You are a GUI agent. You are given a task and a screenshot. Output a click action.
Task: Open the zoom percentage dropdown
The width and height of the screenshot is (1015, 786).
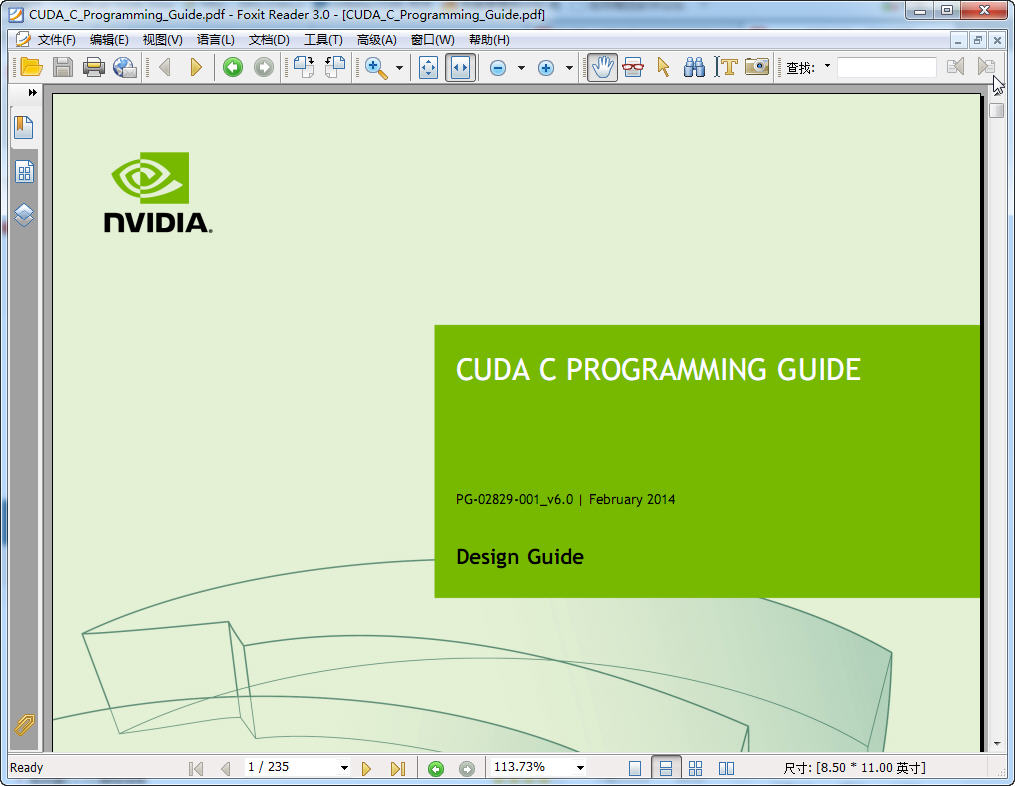point(581,768)
